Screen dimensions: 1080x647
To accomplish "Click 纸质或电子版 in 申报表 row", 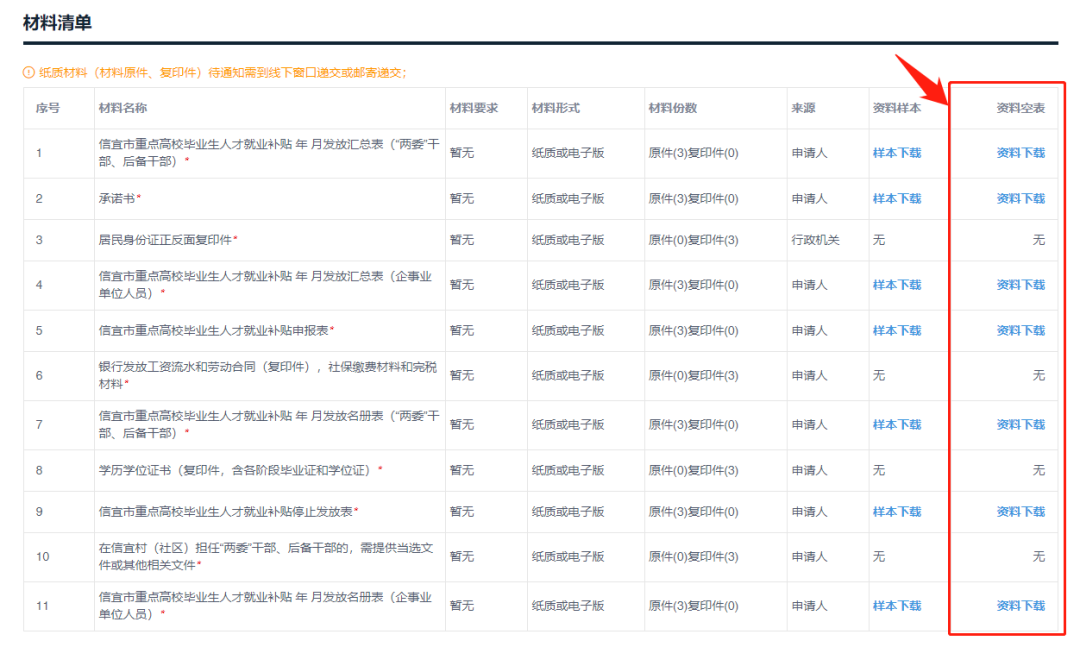I will 568,331.
